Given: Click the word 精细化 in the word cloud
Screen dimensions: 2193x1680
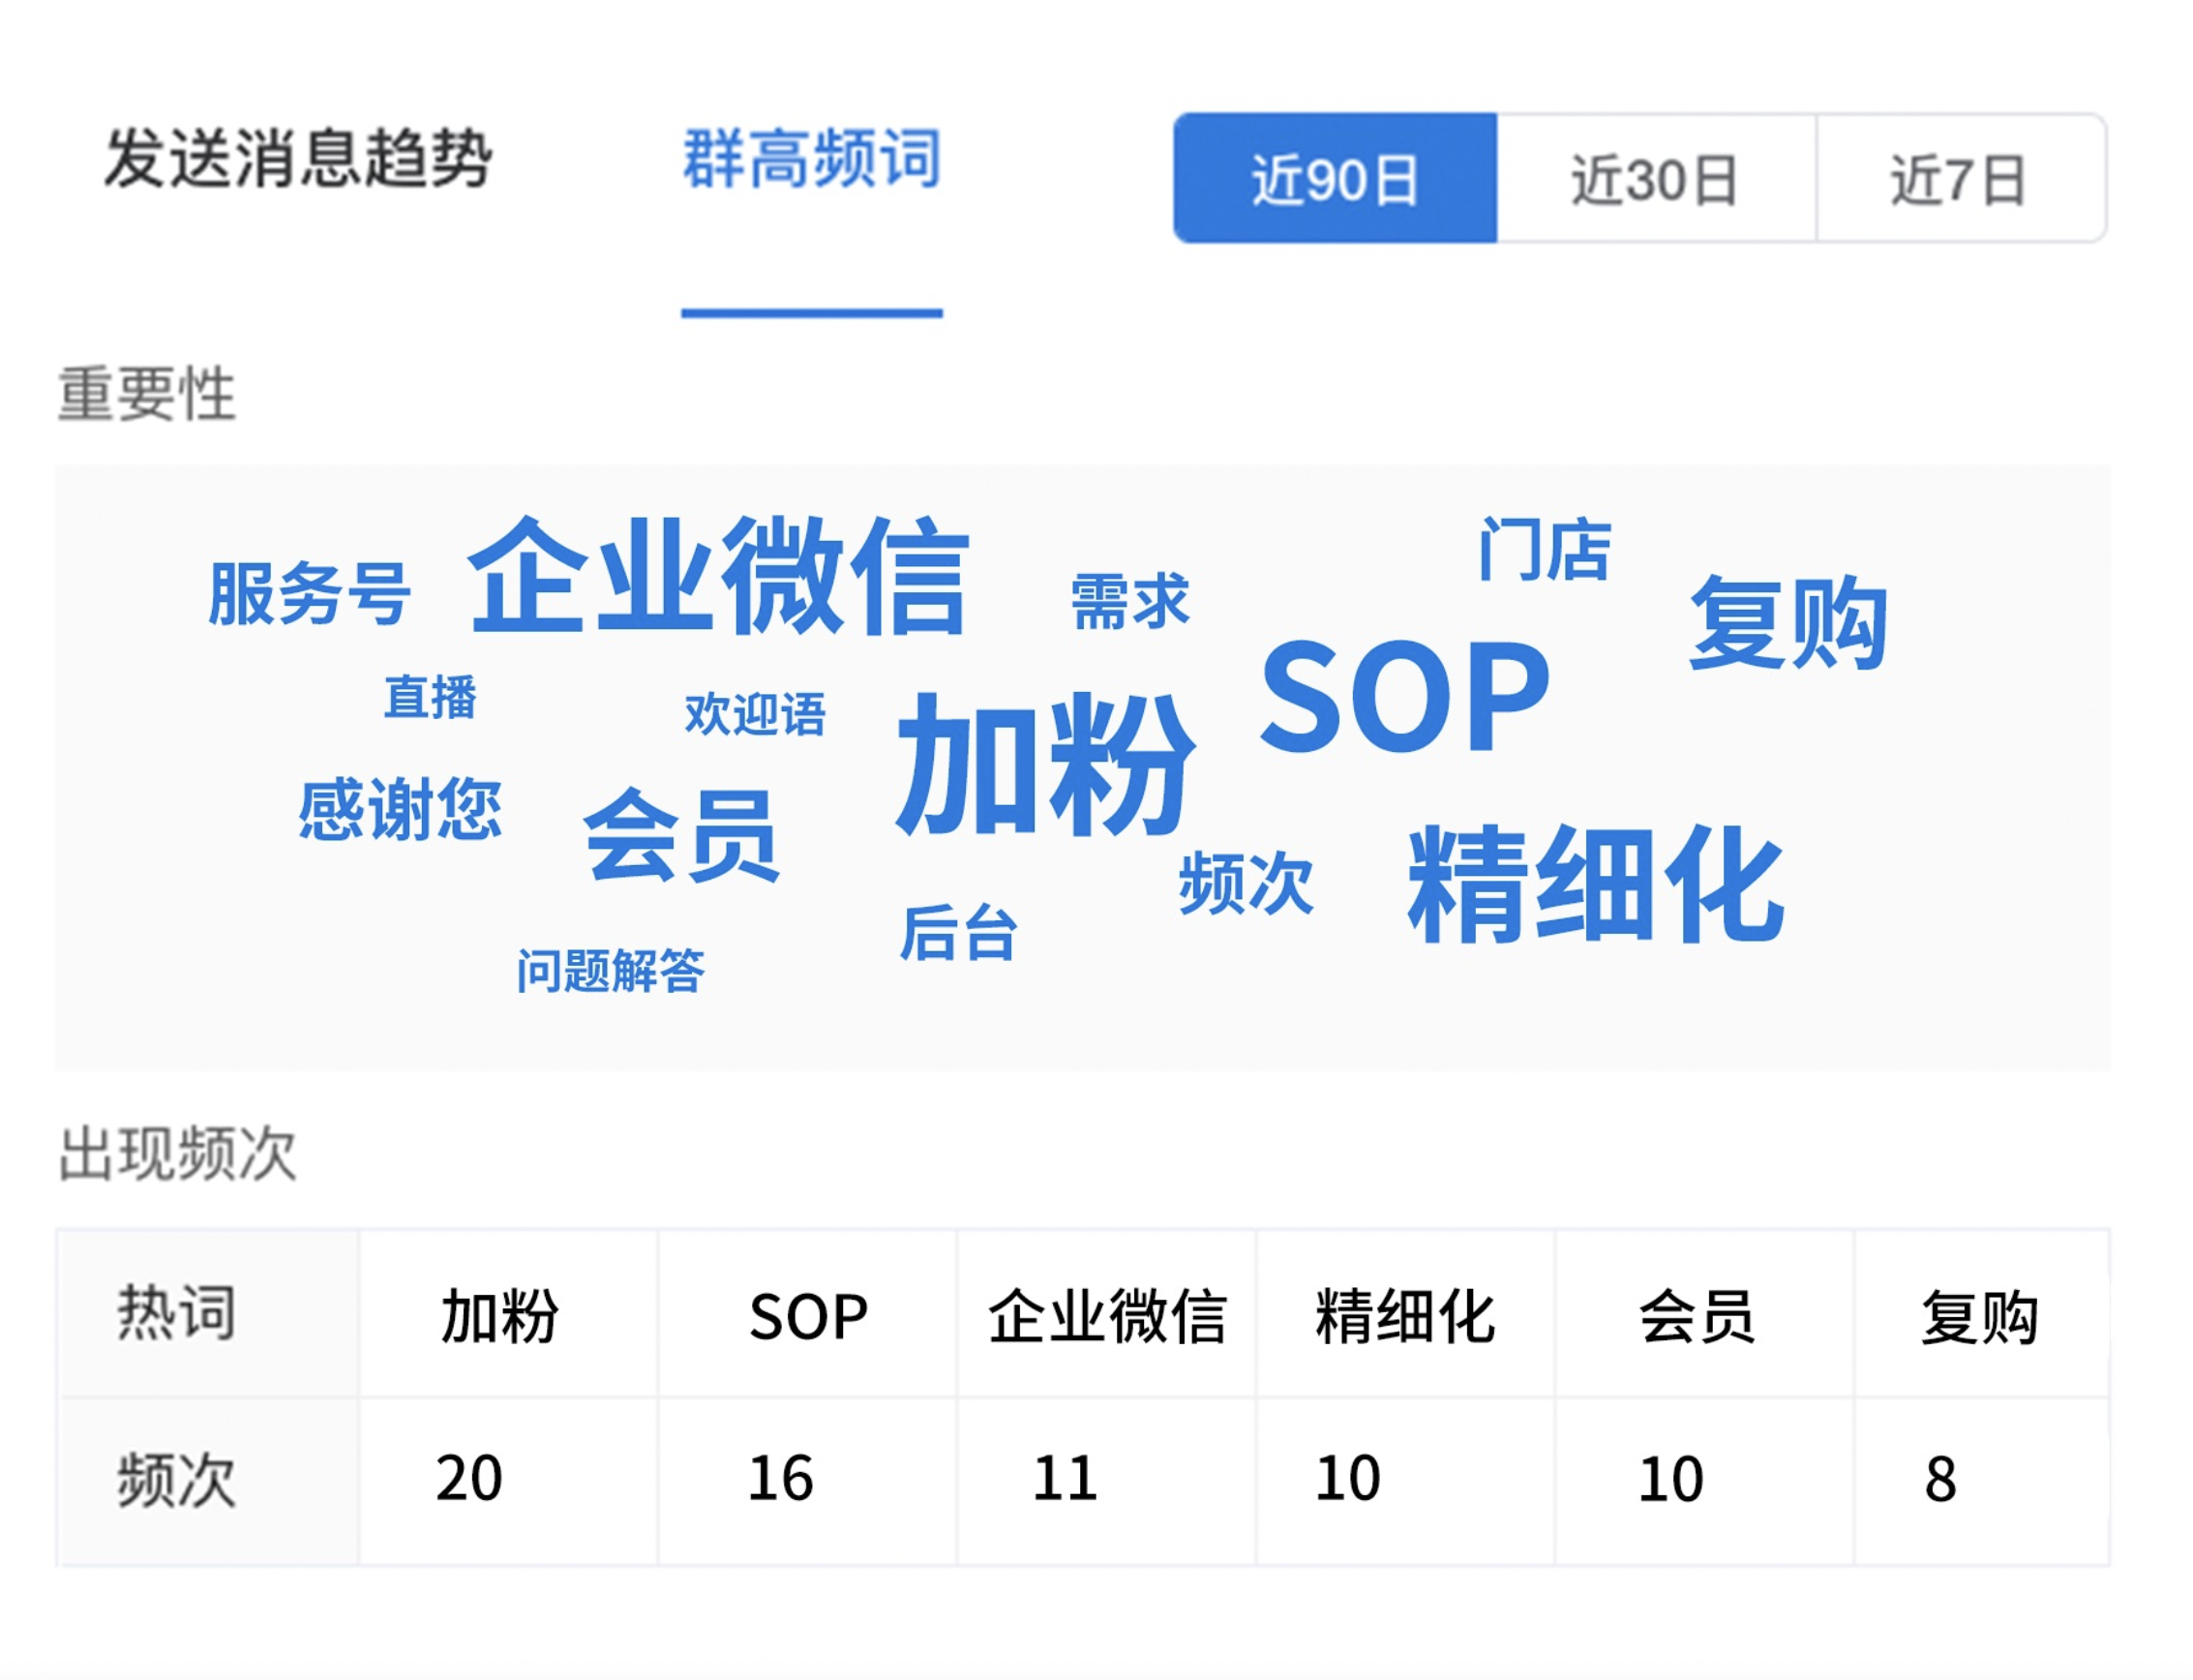Looking at the screenshot, I should click(x=1596, y=884).
